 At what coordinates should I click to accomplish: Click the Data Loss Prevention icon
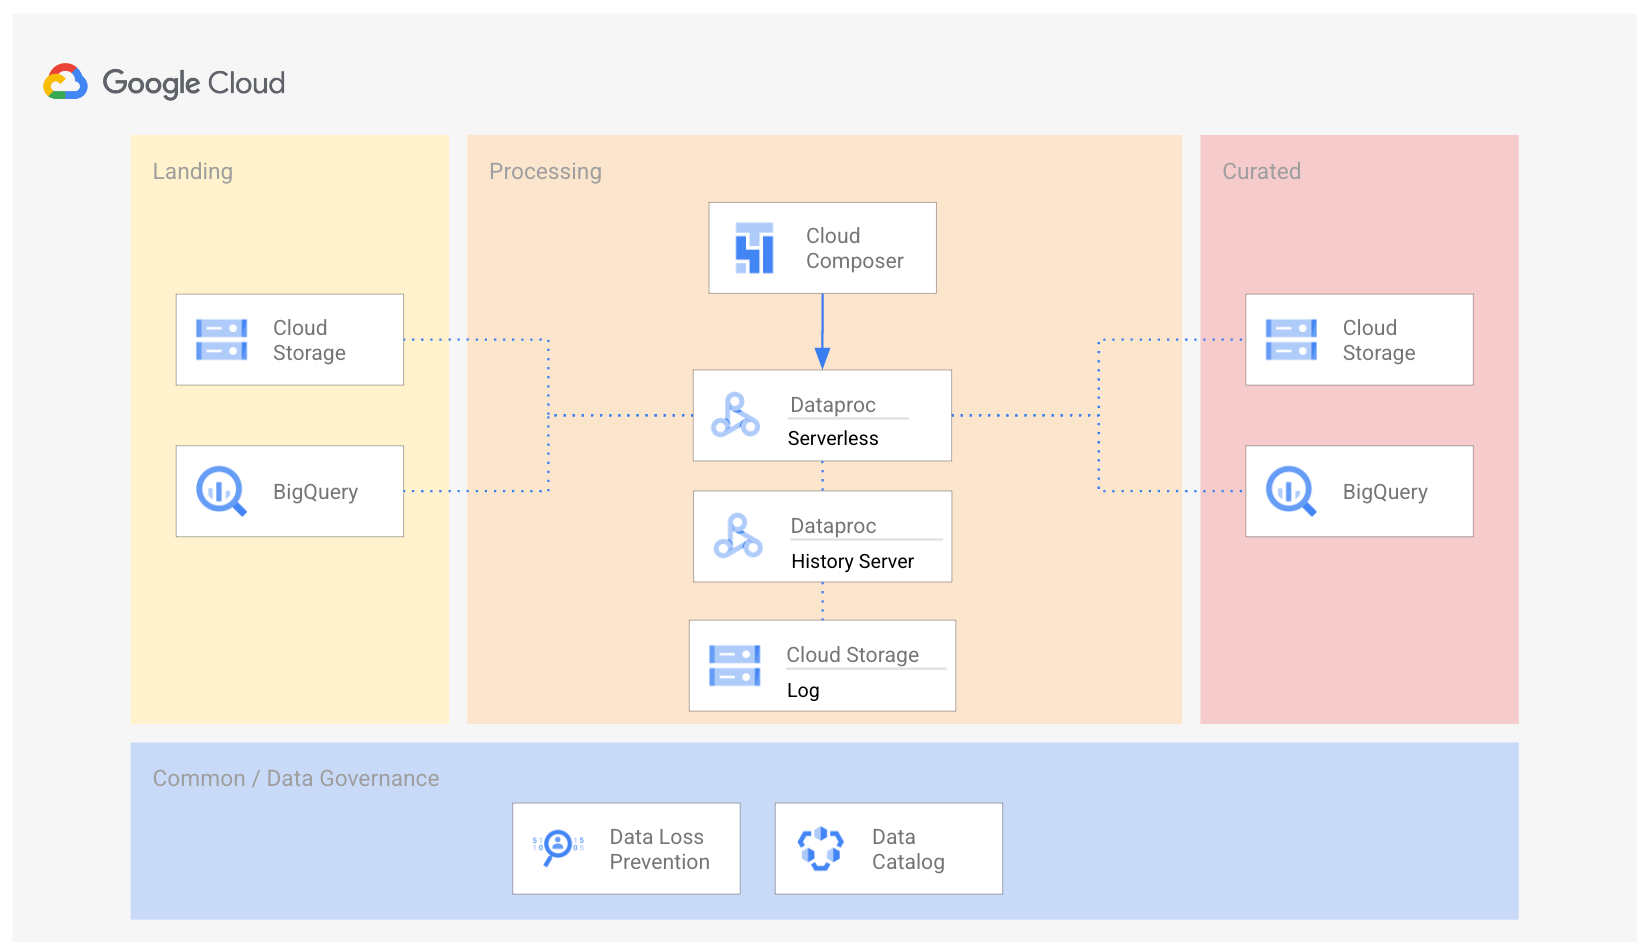(x=558, y=847)
